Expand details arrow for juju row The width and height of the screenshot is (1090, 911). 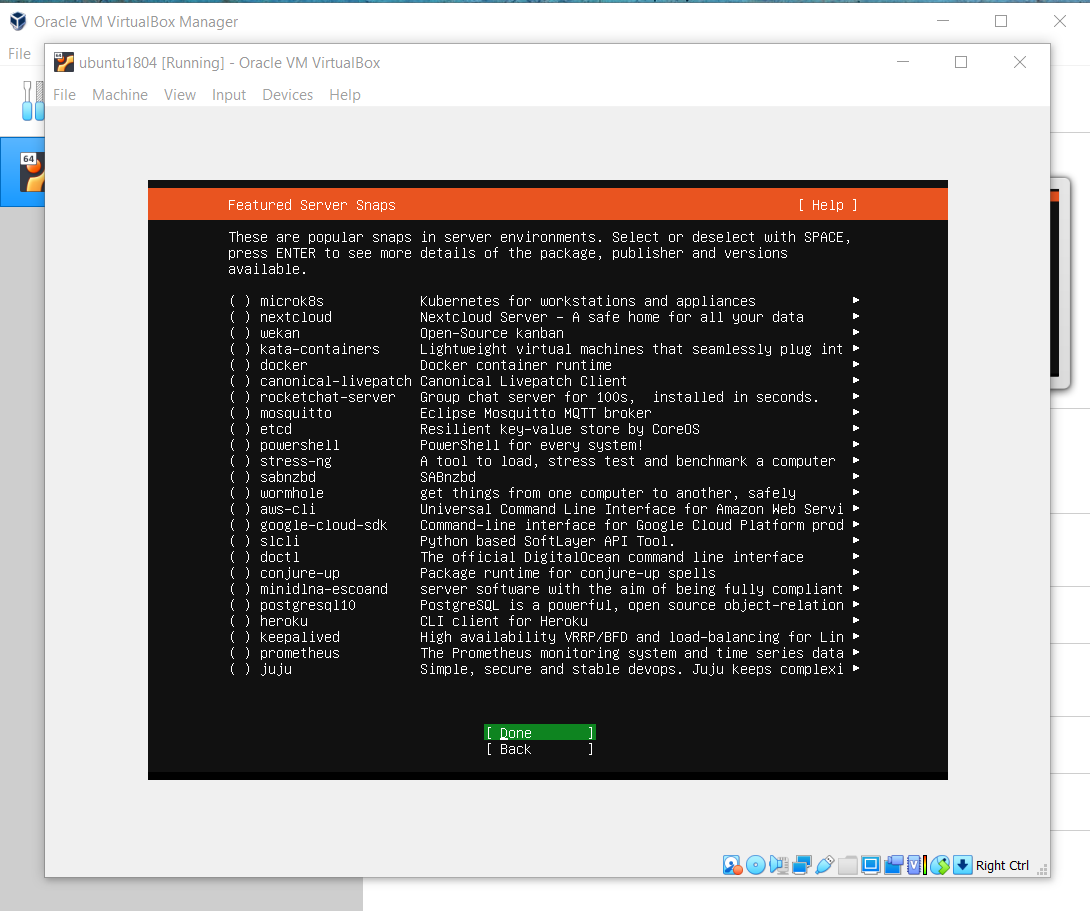point(856,669)
